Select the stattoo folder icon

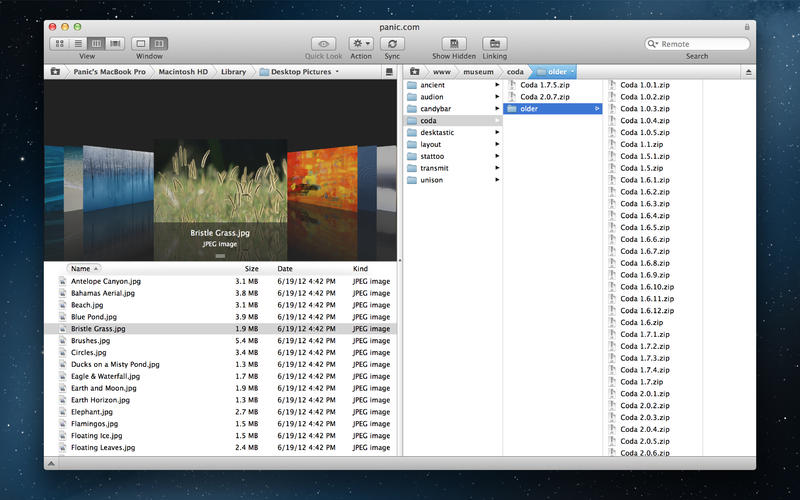[x=412, y=156]
